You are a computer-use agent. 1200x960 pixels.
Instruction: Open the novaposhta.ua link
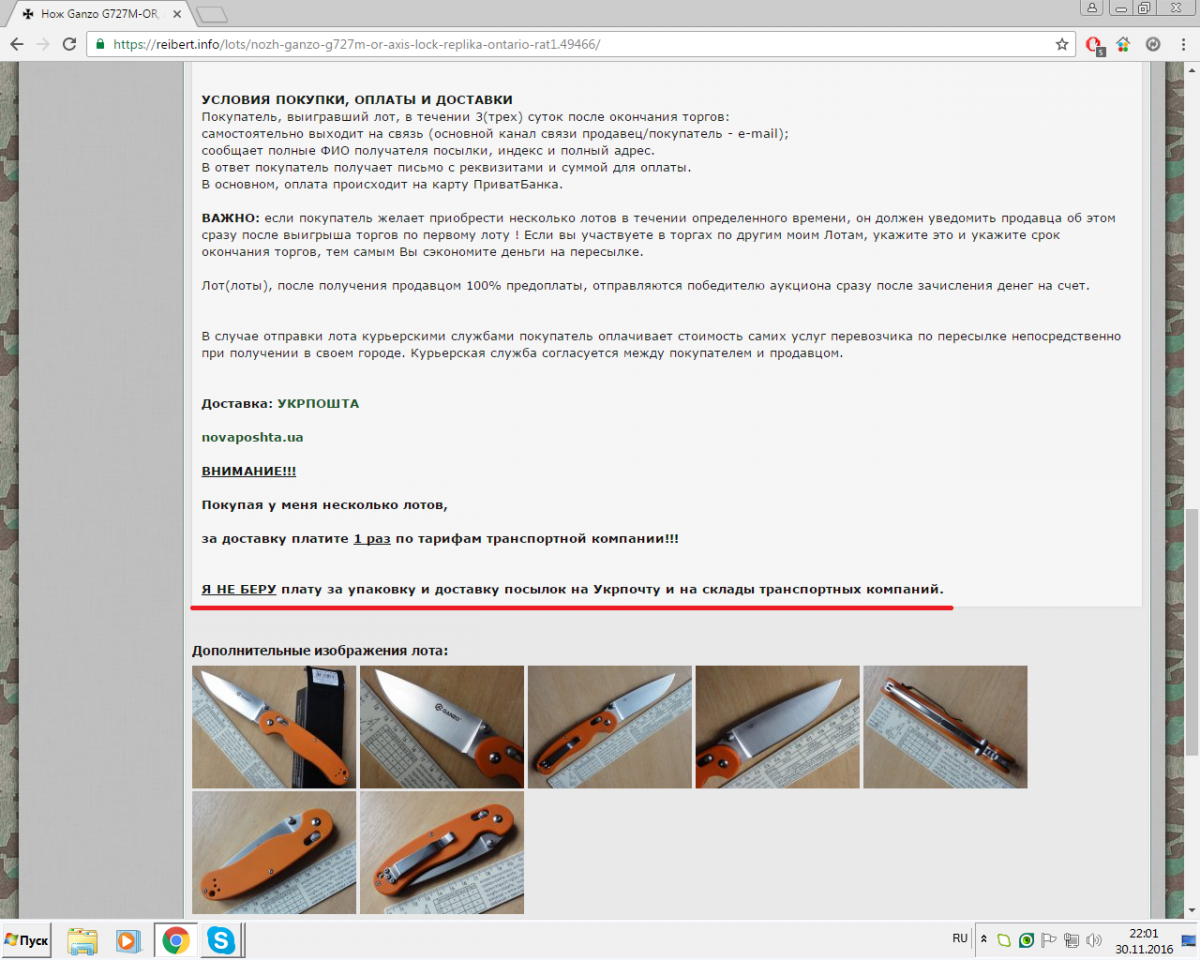[252, 437]
